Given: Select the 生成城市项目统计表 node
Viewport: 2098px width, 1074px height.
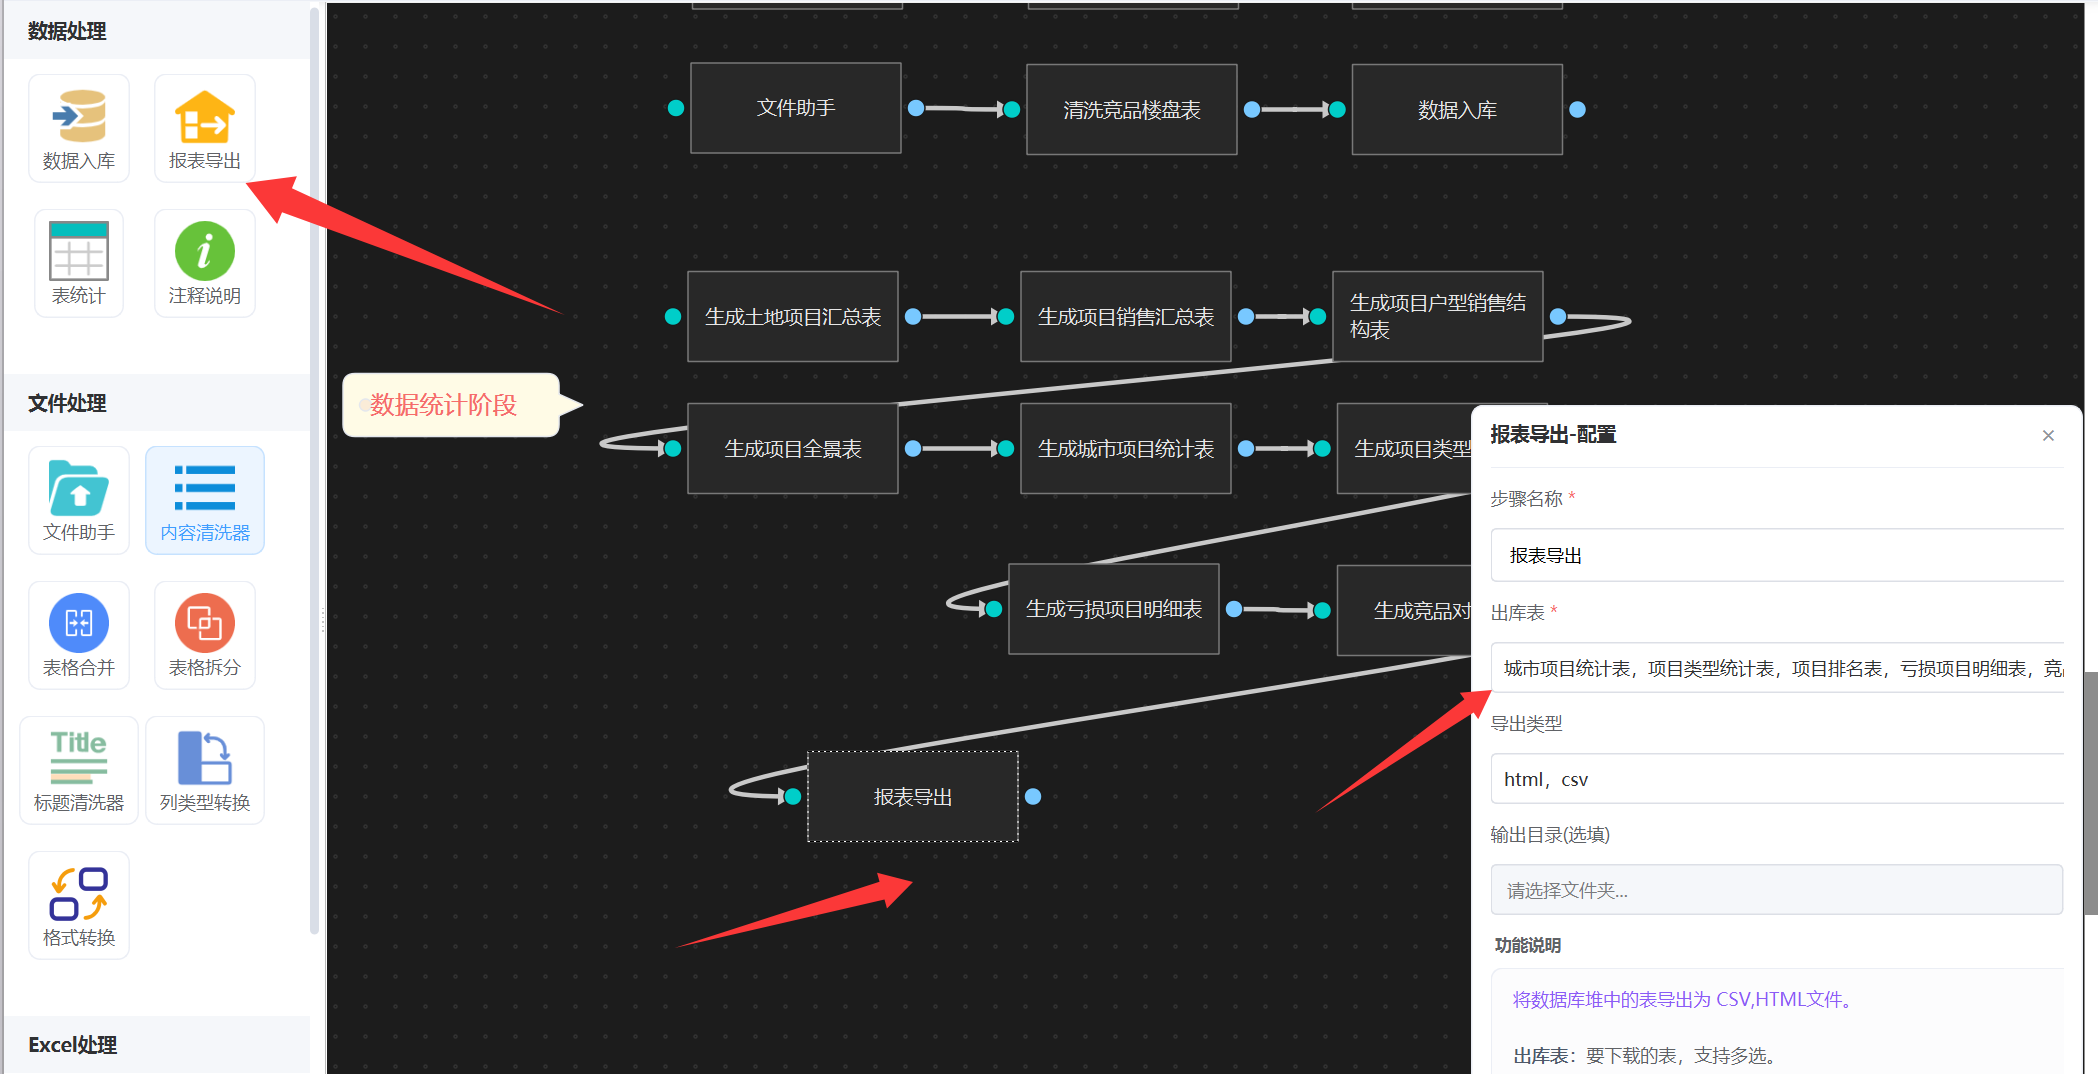Looking at the screenshot, I should pyautogui.click(x=1126, y=449).
